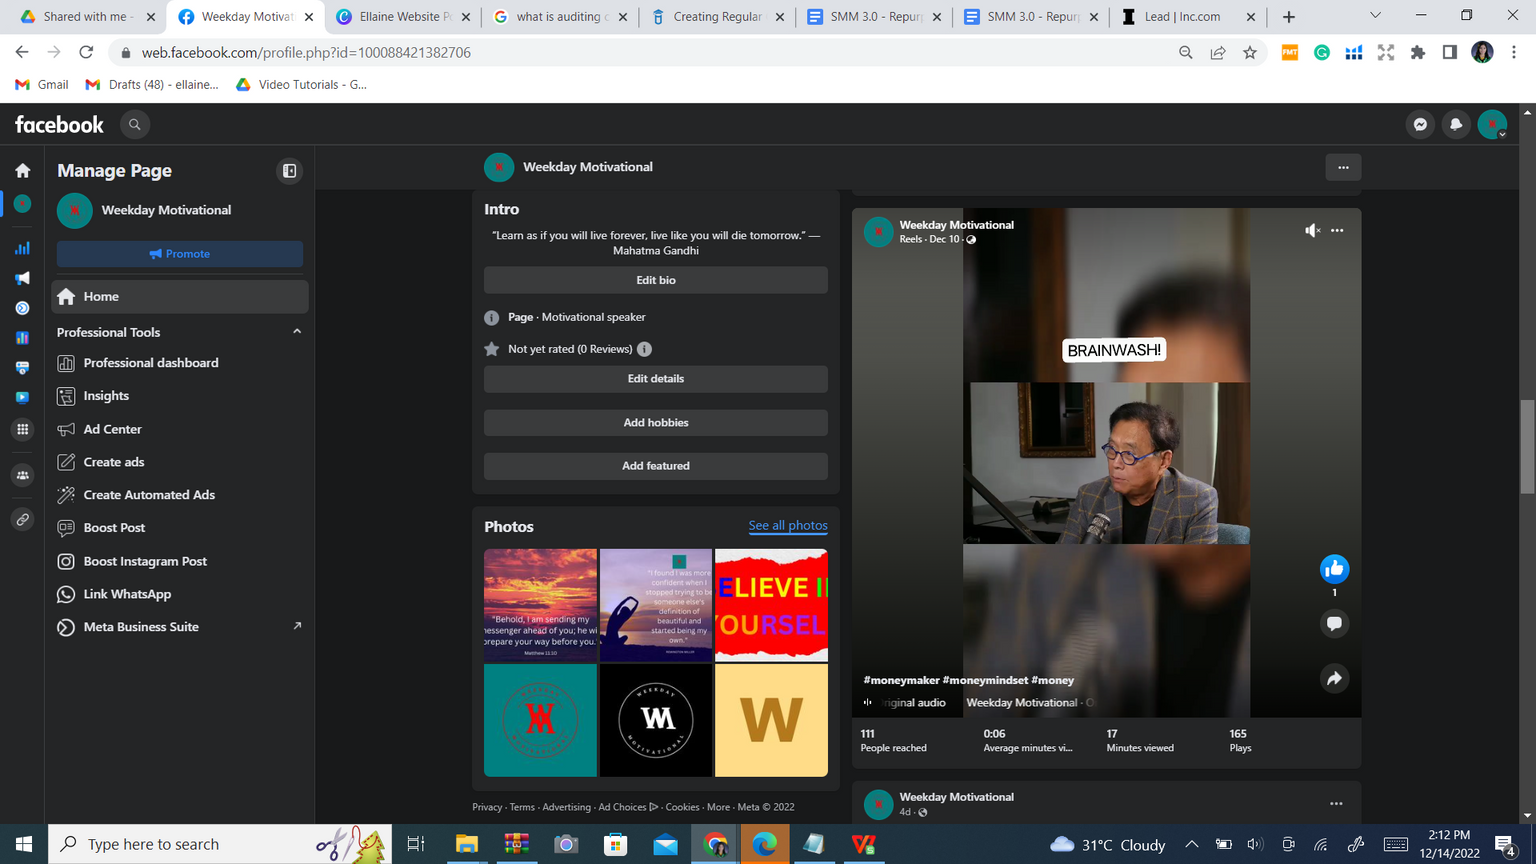Open the sunset quote photo thumbnail
The height and width of the screenshot is (864, 1536).
(x=540, y=605)
